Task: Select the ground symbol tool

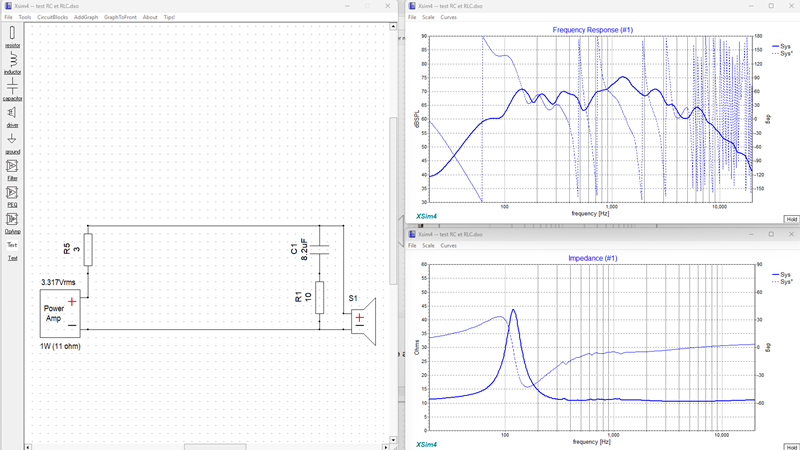Action: (12, 143)
